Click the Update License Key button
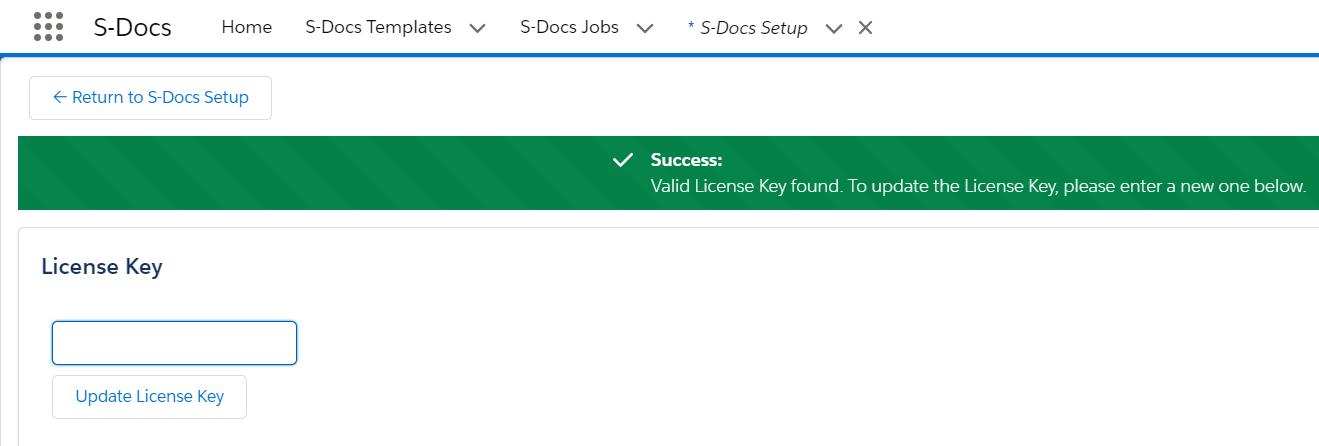The image size is (1319, 446). 149,396
